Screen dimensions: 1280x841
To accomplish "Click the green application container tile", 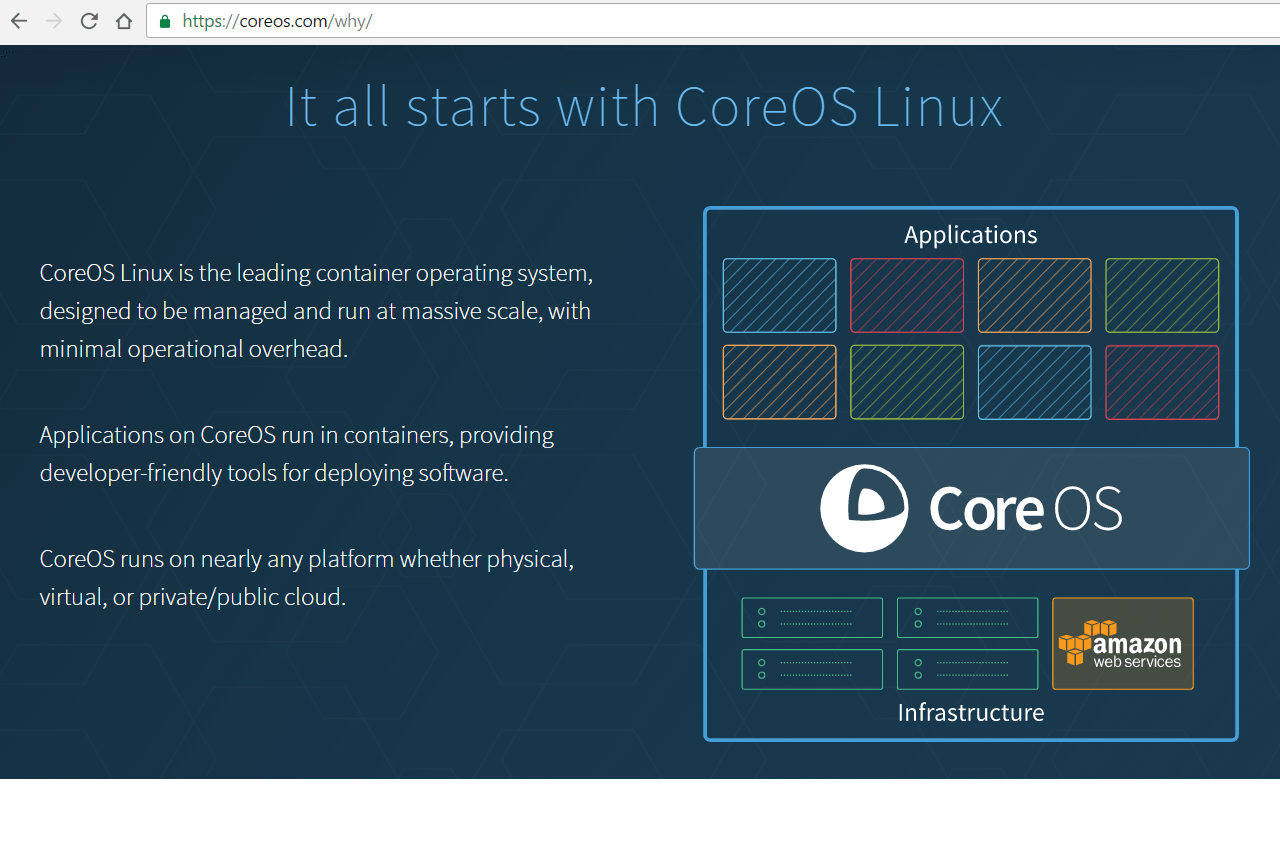I will tap(1162, 295).
